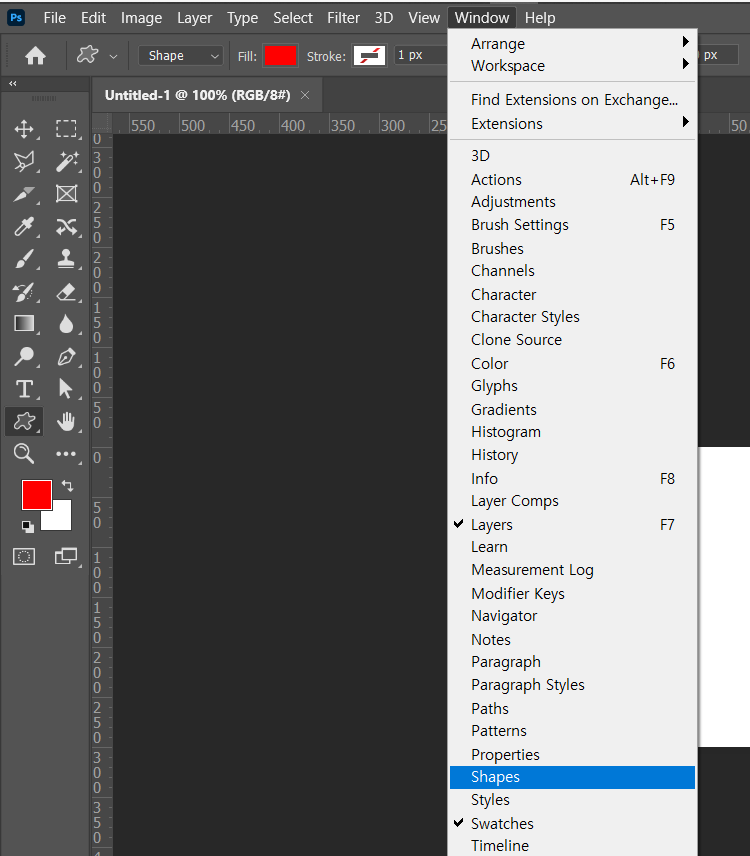Toggle the checked Swatches panel entry
This screenshot has height=856, width=750.
[x=572, y=823]
